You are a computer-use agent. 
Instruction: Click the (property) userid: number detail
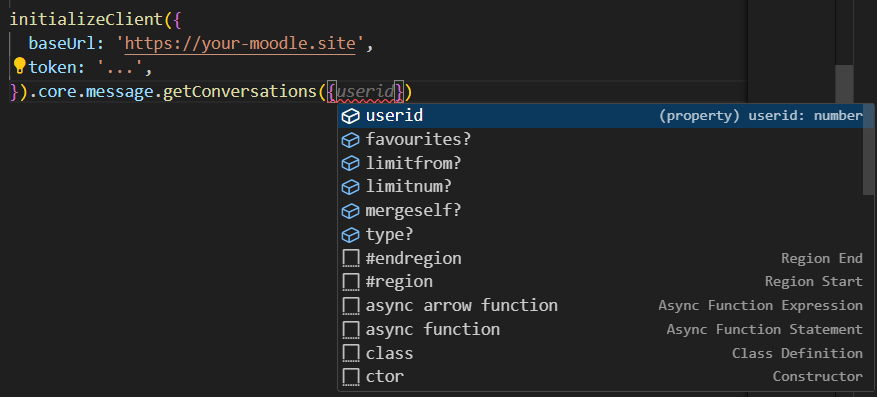click(x=761, y=116)
